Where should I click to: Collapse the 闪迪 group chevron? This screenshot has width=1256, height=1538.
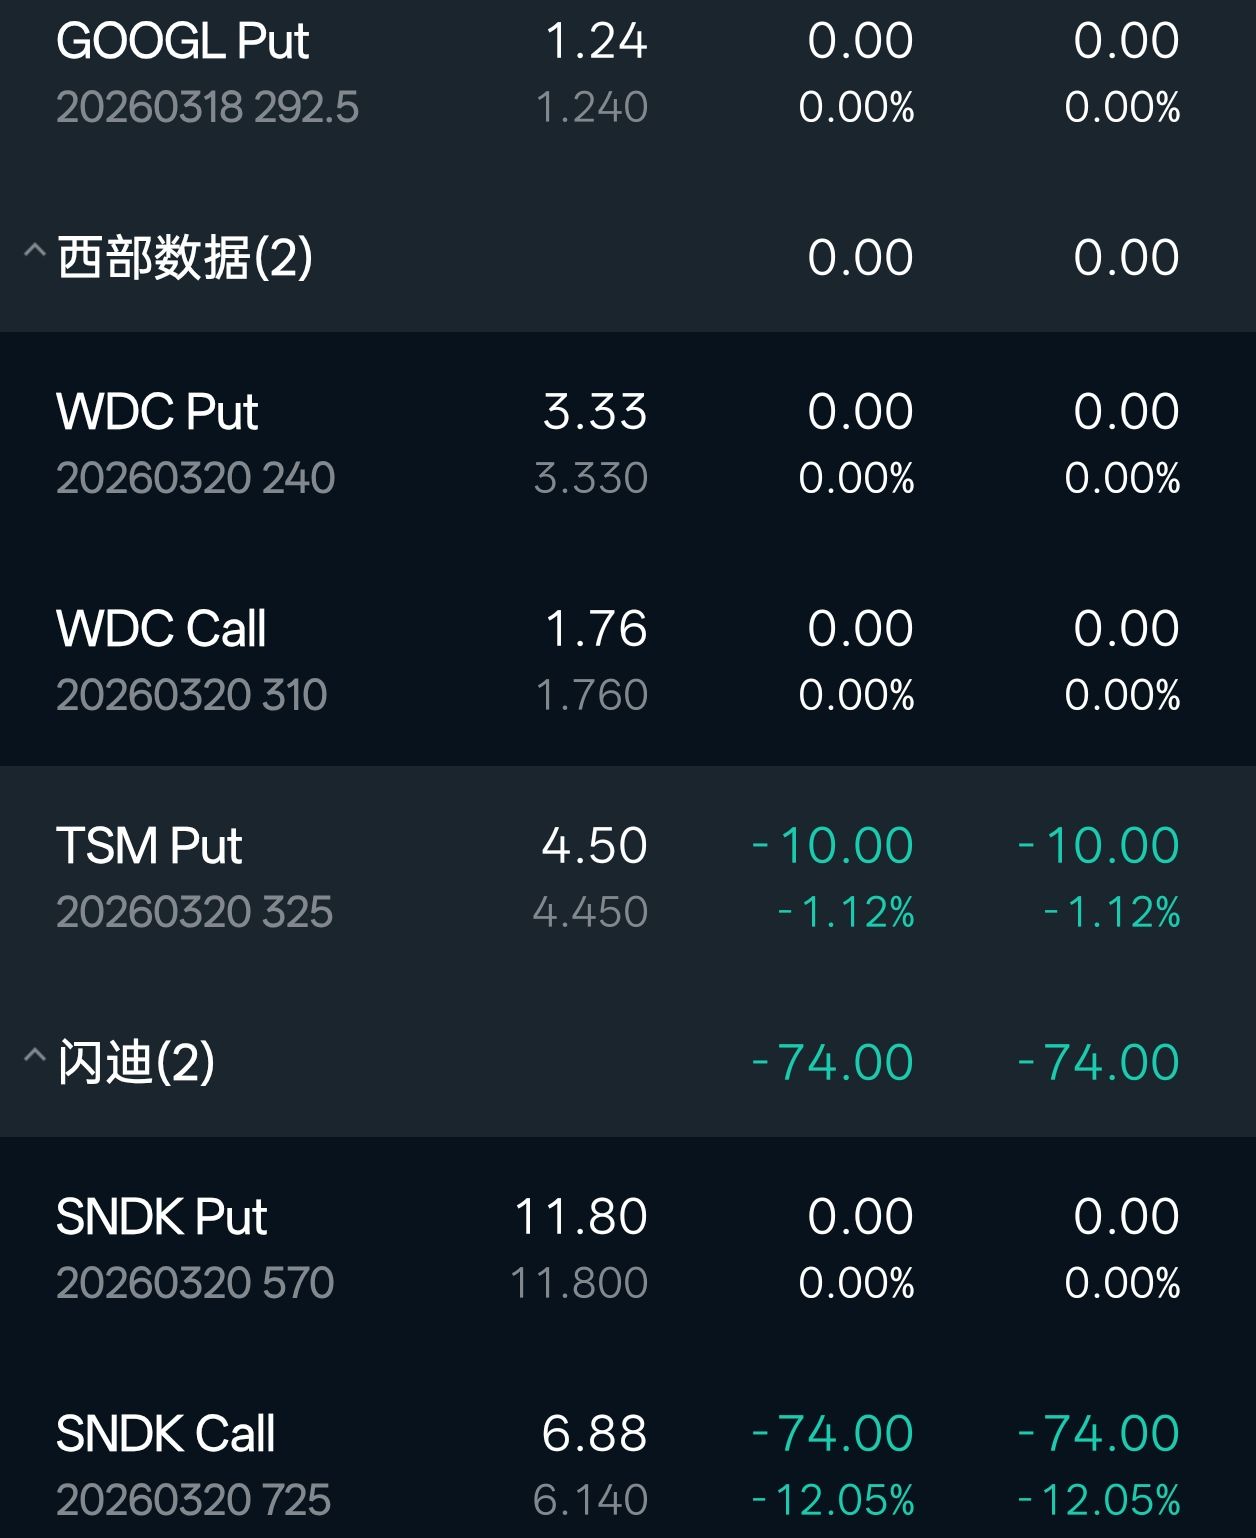(x=34, y=1056)
